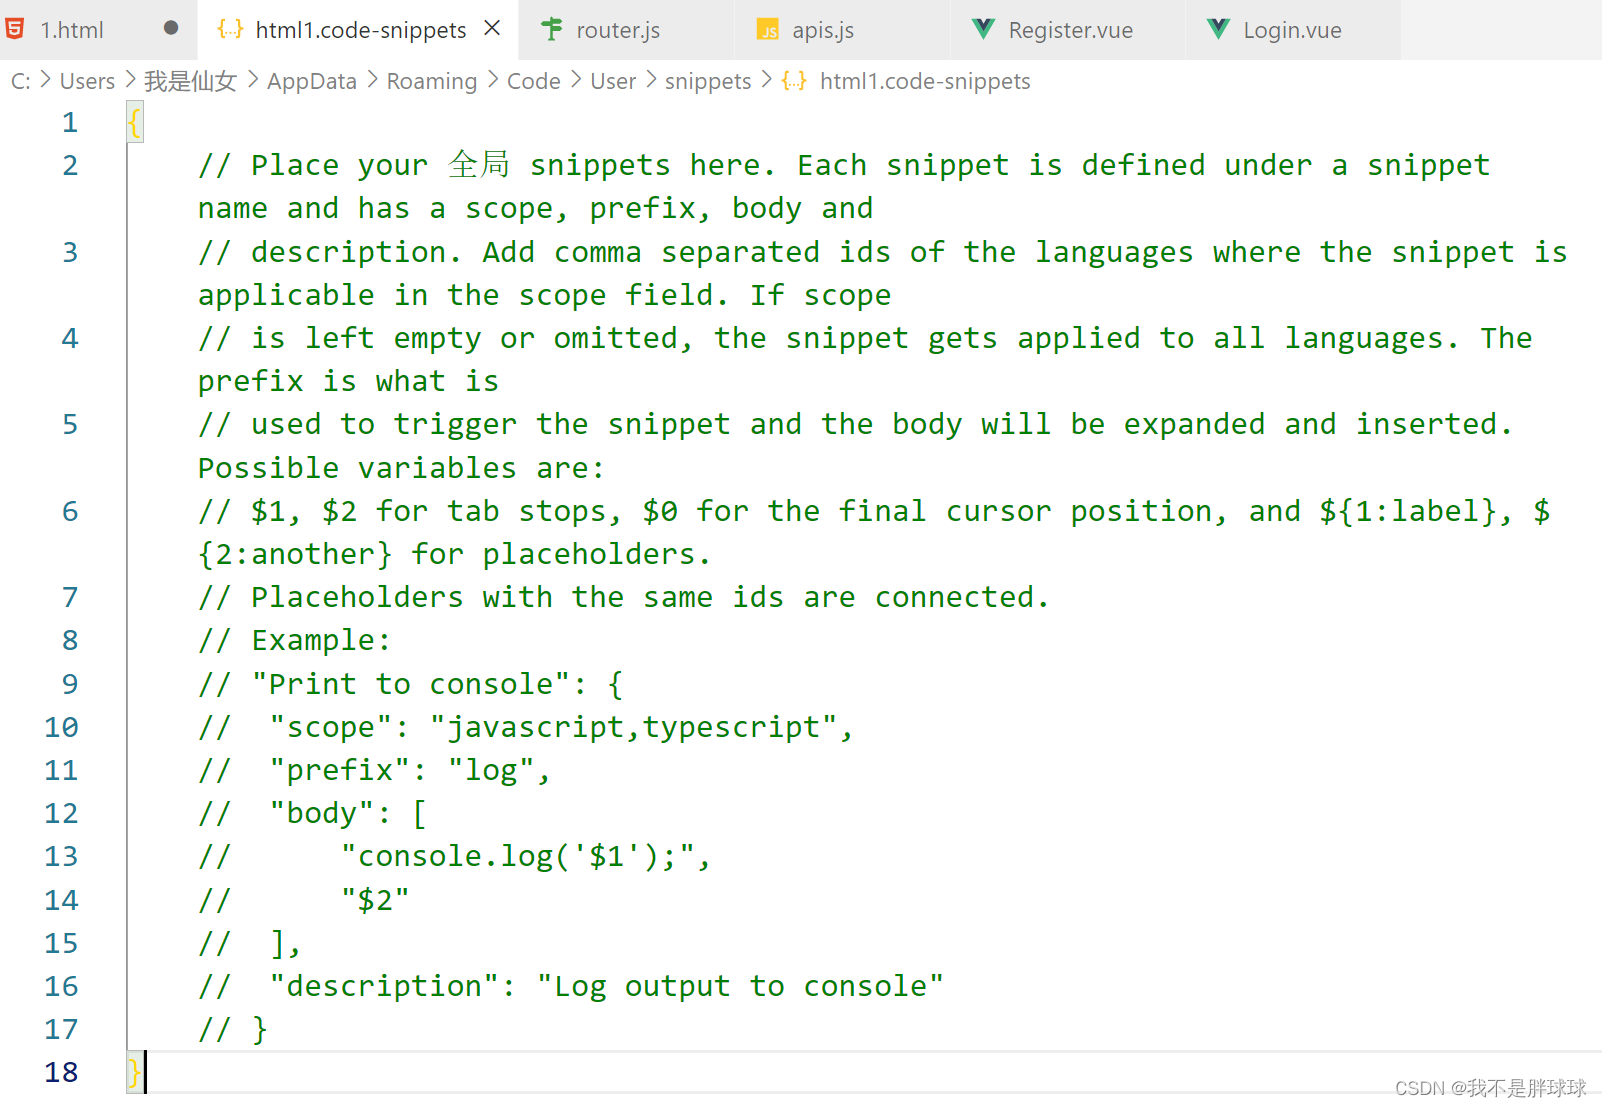Screen dimensions: 1602x1108
Task: Click the chevron after Roaming breadcrumb
Action: 493,78
